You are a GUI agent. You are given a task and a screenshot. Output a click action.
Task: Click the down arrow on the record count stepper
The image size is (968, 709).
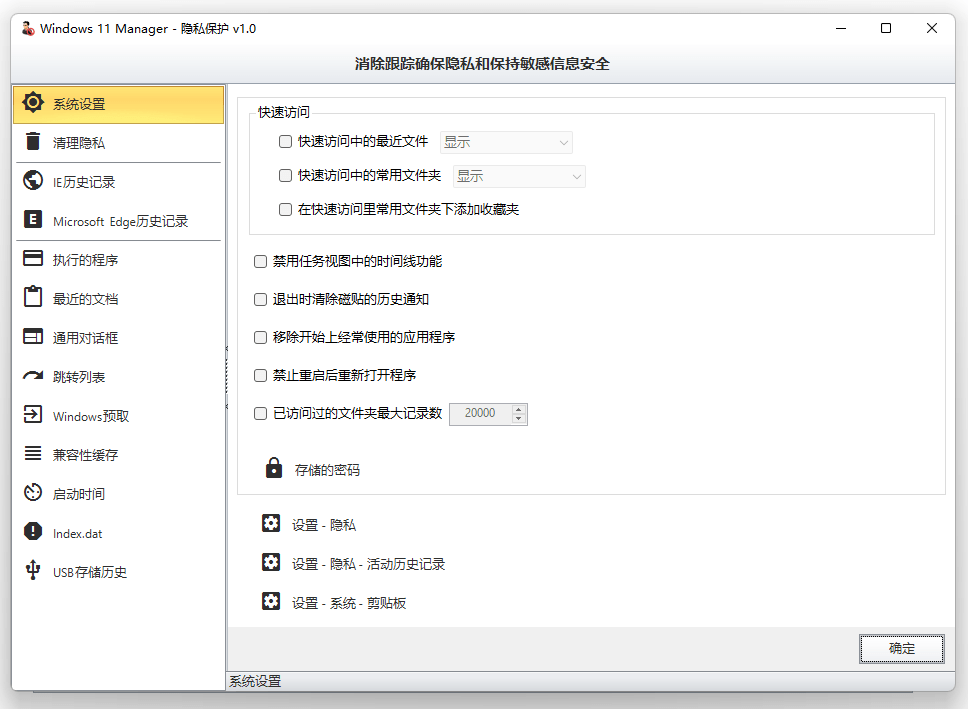(517, 417)
